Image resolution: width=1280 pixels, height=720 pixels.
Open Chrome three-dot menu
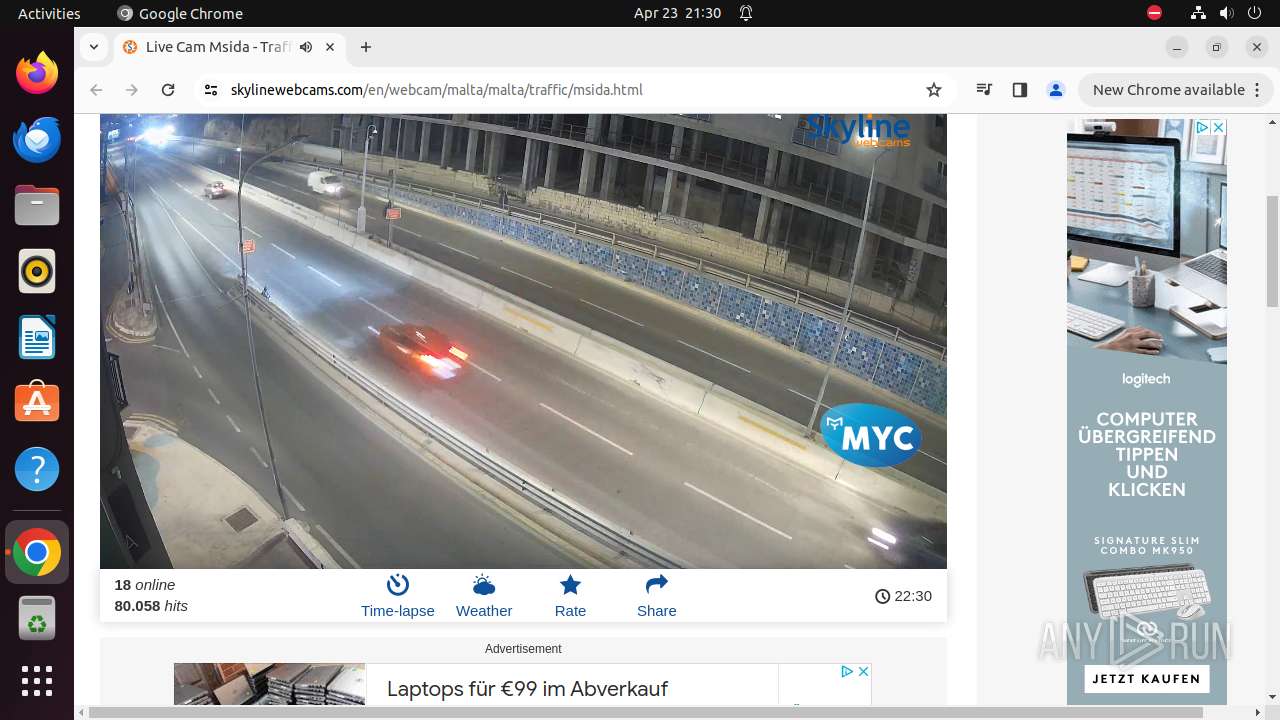click(x=1256, y=90)
